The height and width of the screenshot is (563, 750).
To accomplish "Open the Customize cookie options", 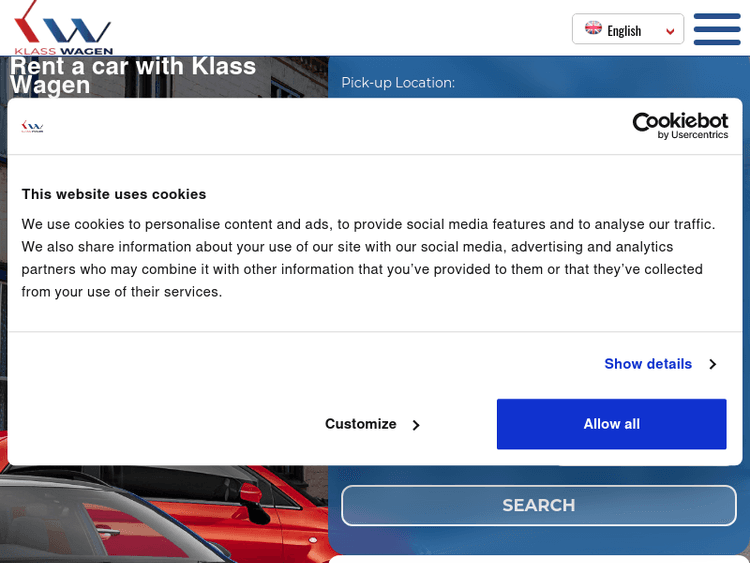I will [361, 424].
